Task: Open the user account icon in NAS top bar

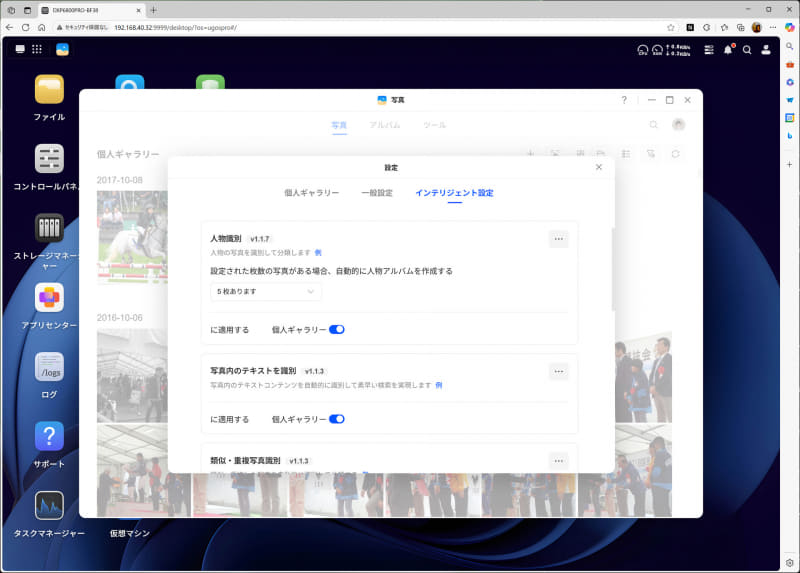Action: click(x=766, y=50)
